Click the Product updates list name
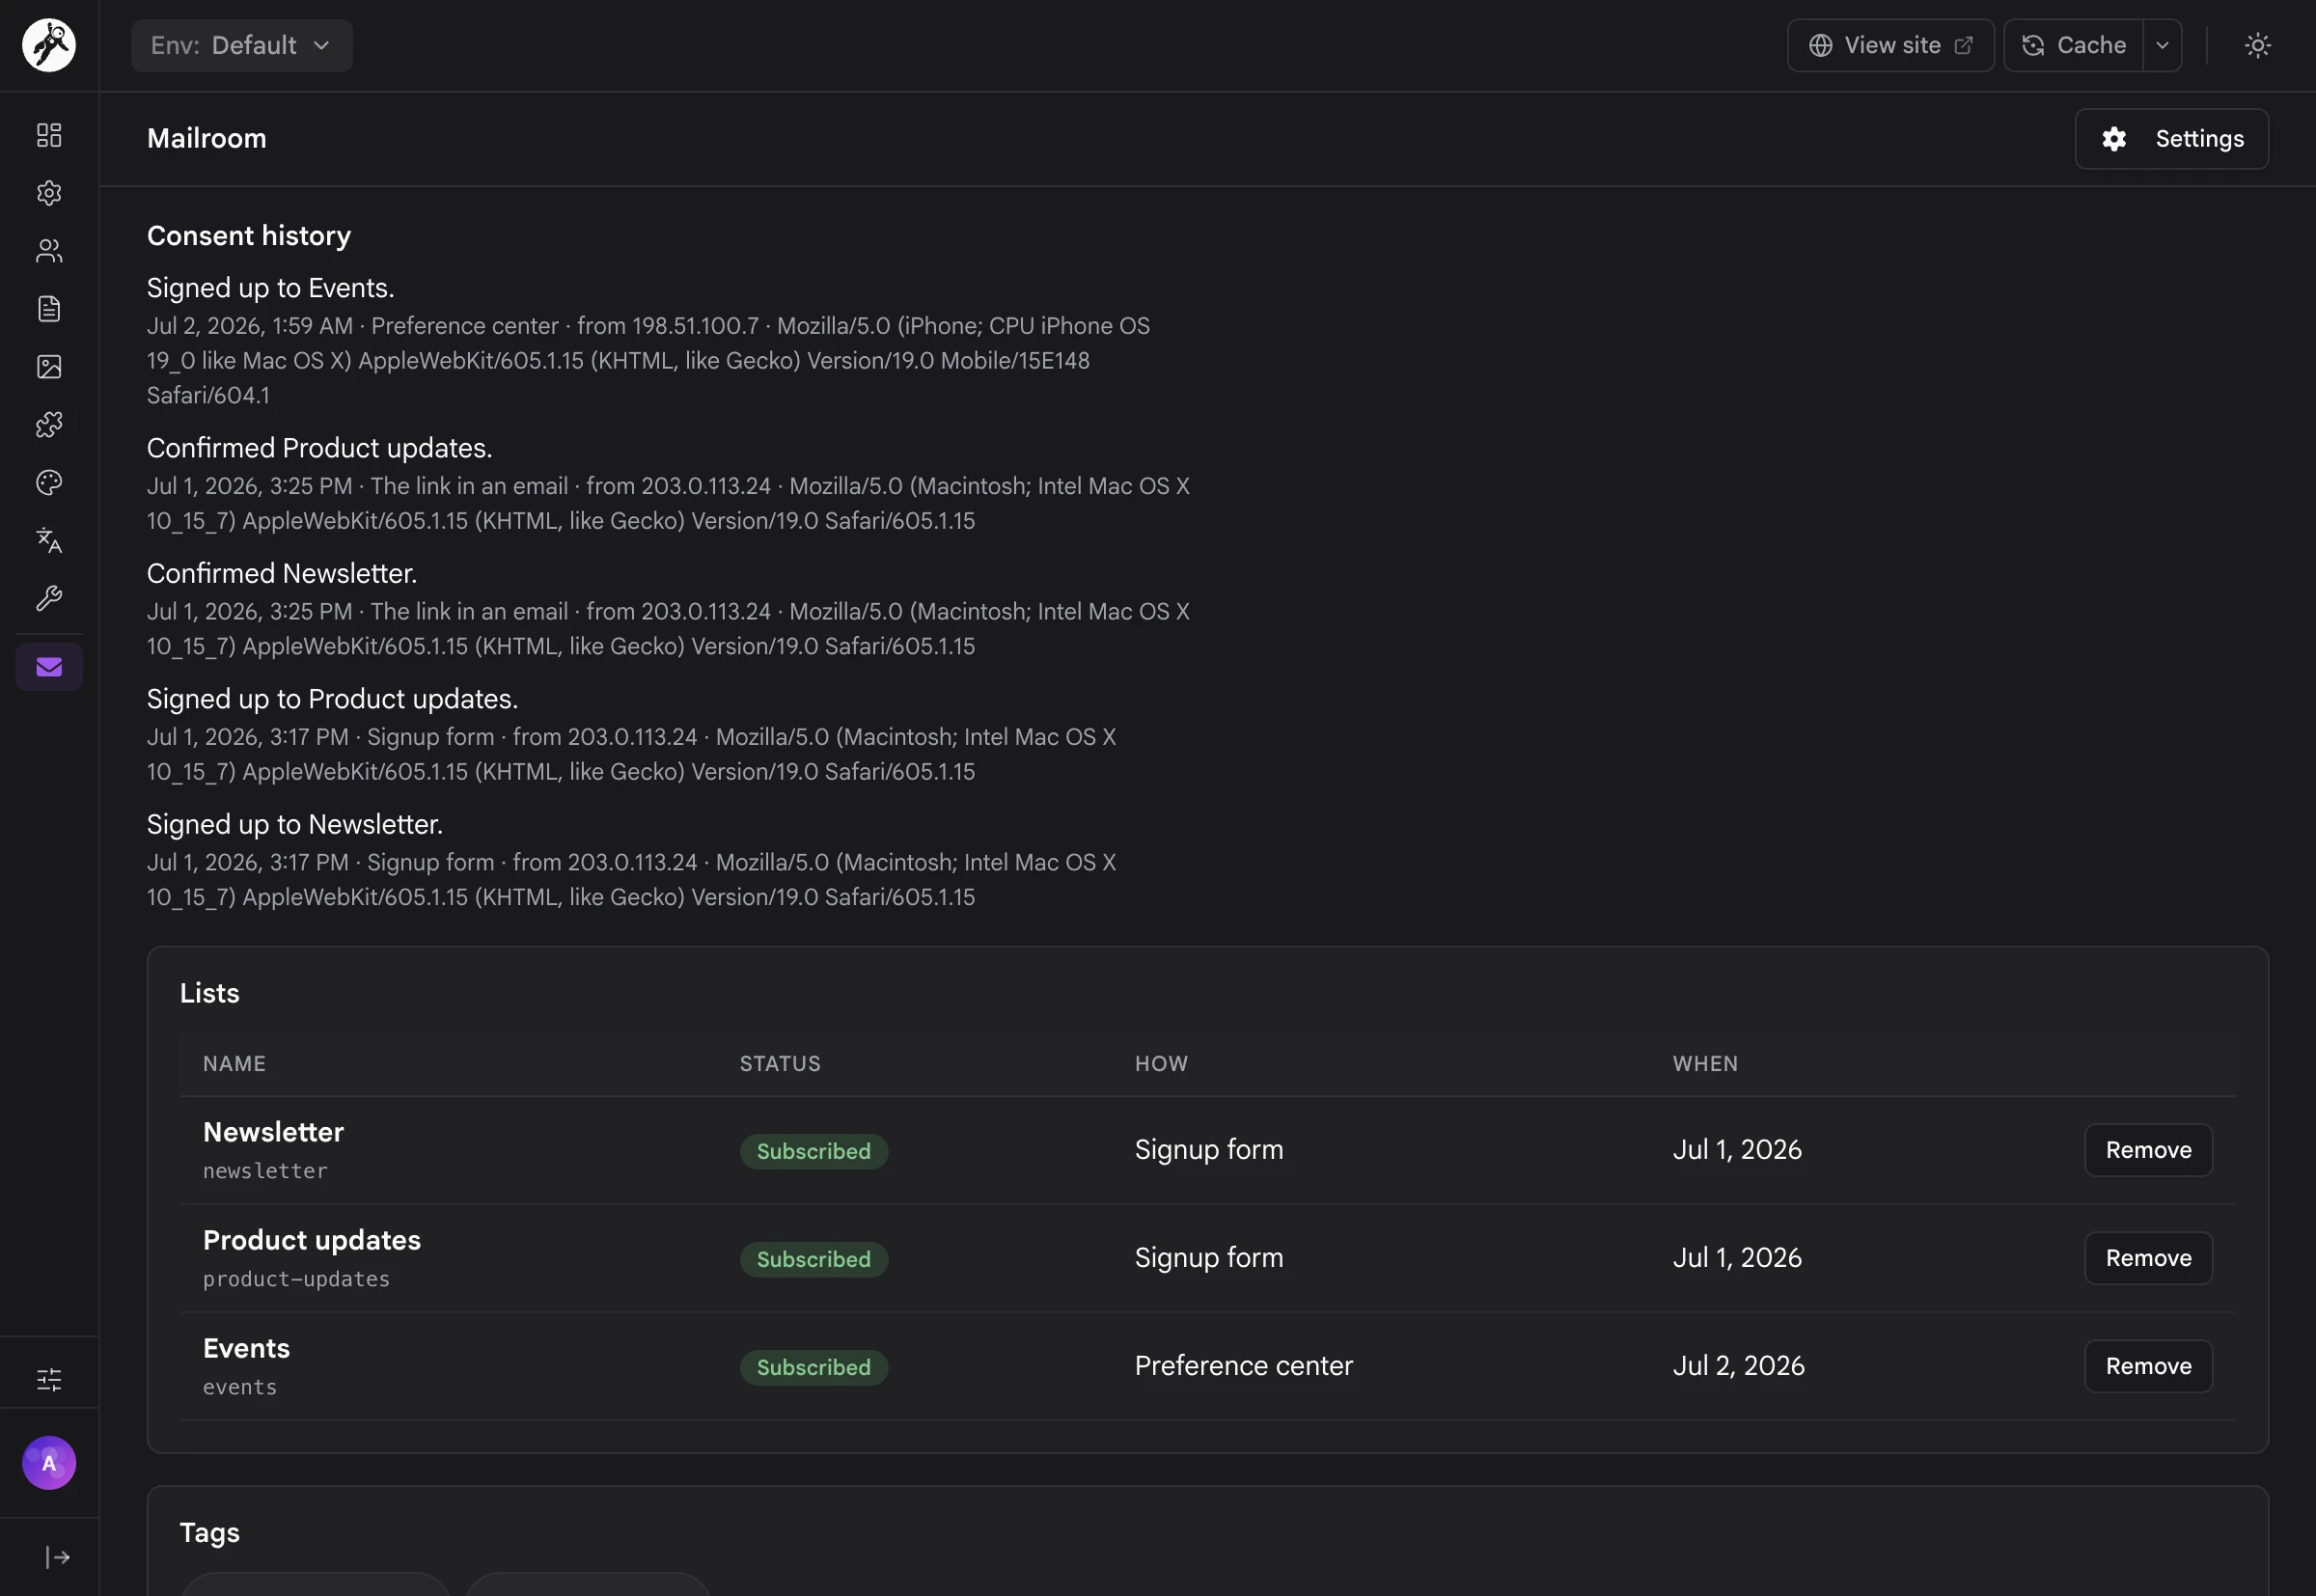 (312, 1240)
